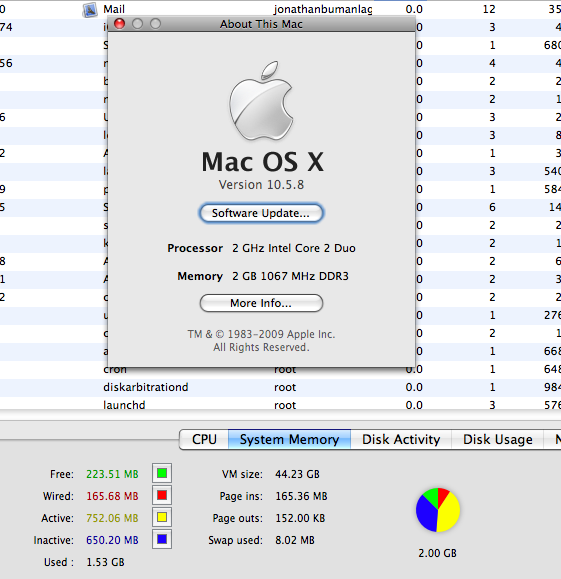Click the green Free memory color swatch

(x=162, y=473)
